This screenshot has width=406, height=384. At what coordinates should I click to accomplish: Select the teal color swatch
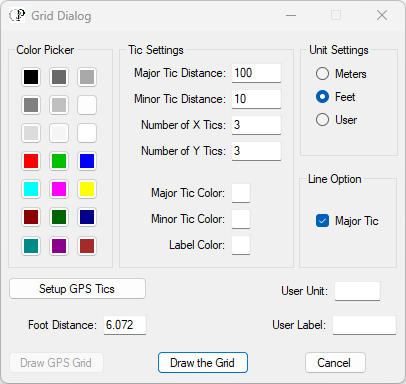click(31, 246)
